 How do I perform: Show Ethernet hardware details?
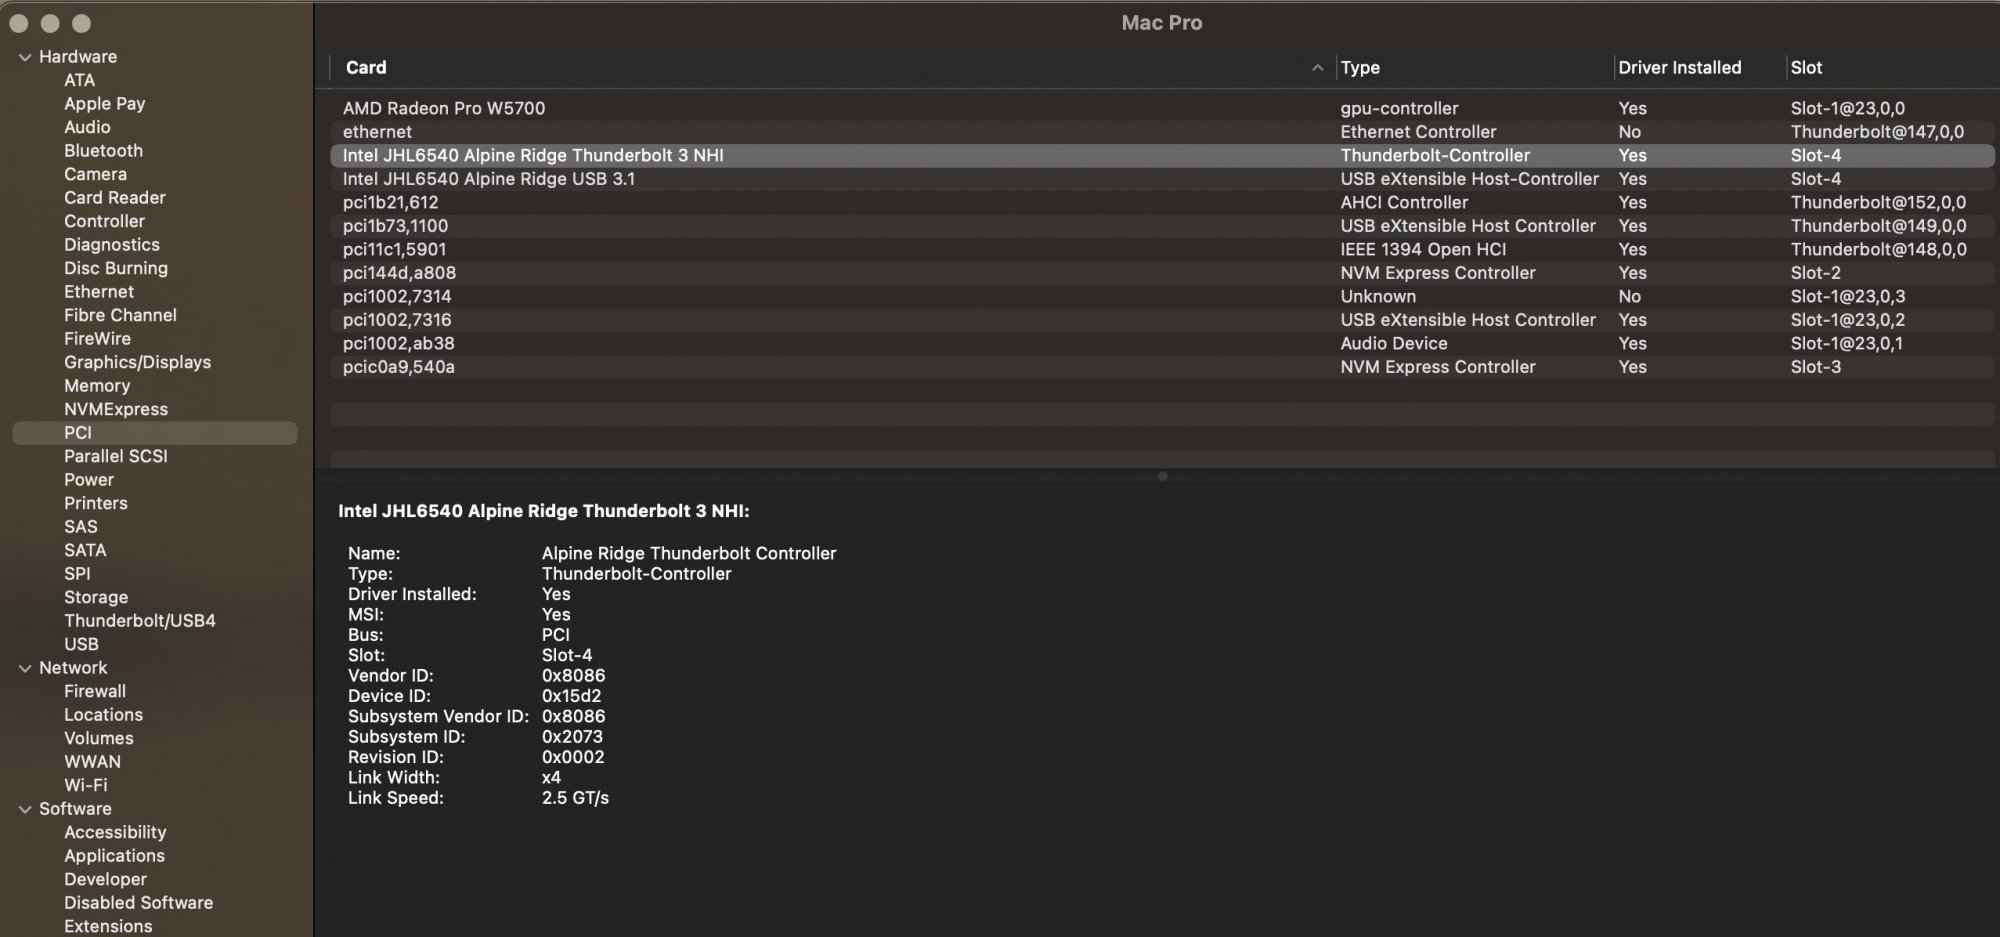(x=99, y=292)
